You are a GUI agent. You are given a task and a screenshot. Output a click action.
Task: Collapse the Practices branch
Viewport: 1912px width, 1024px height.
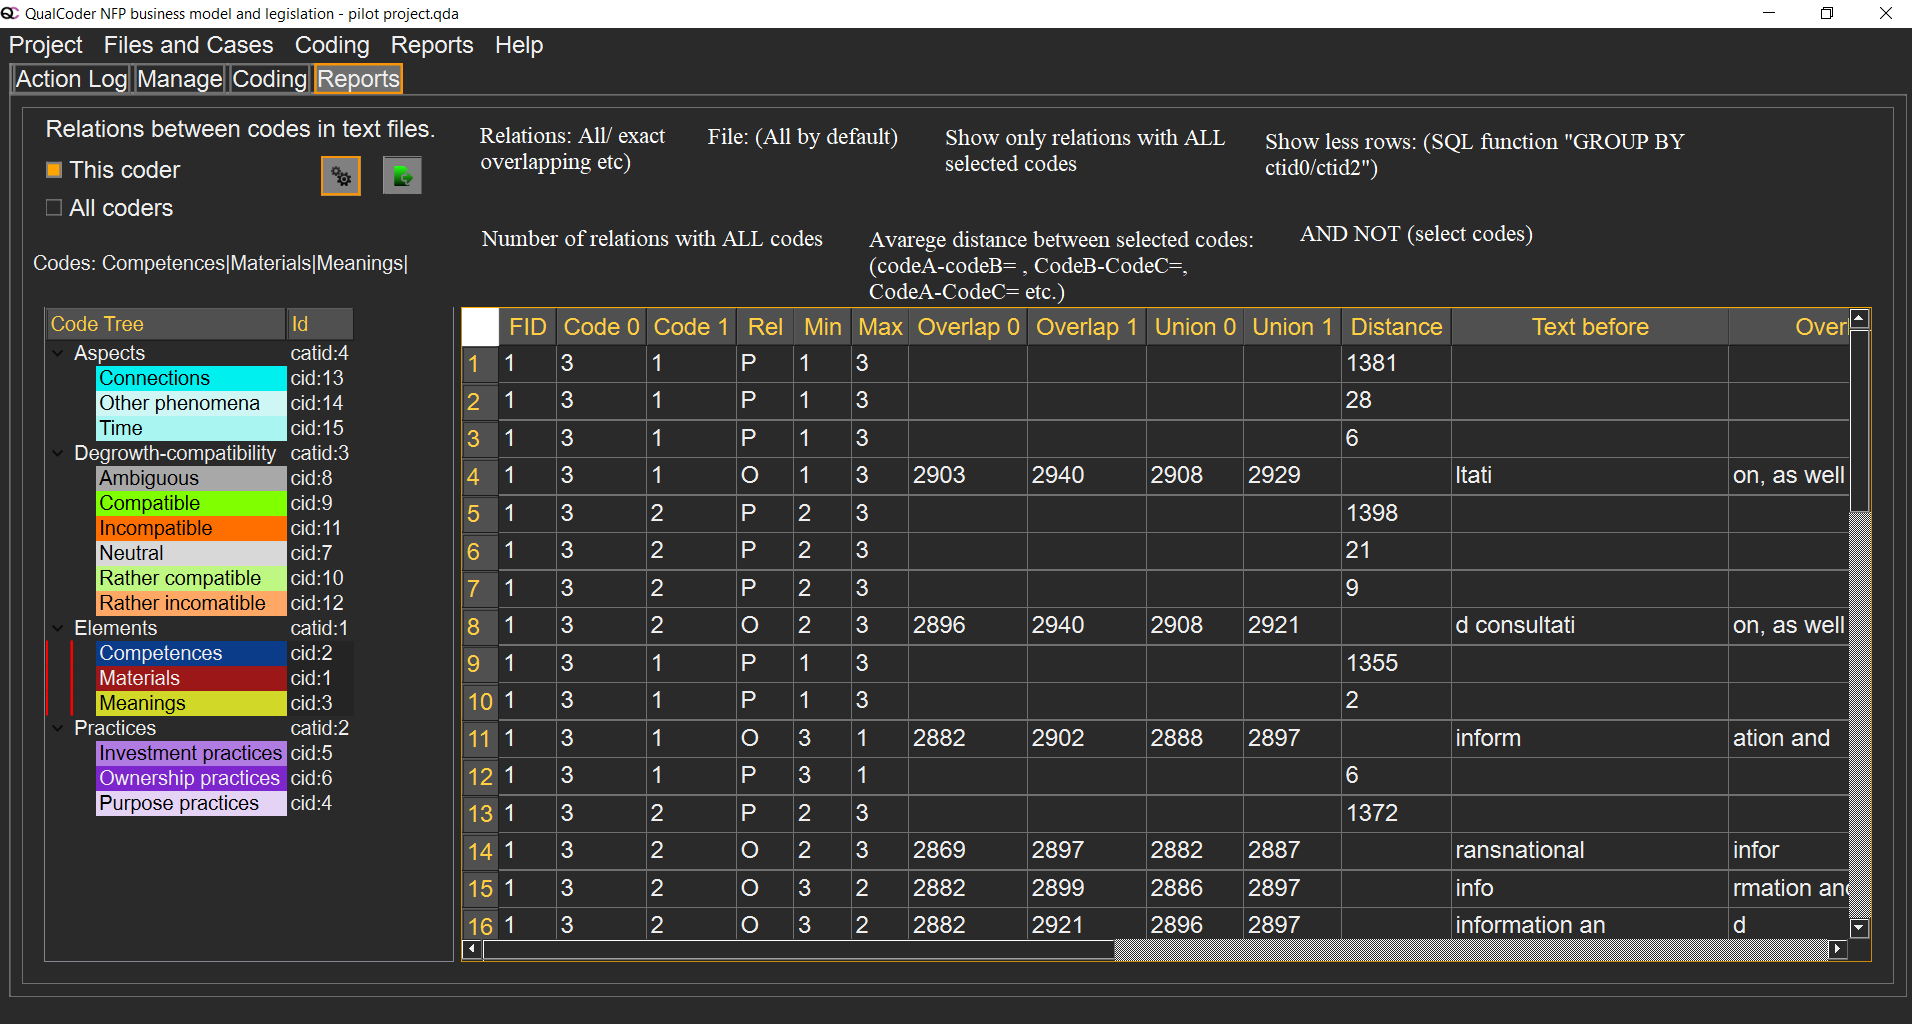tap(57, 727)
